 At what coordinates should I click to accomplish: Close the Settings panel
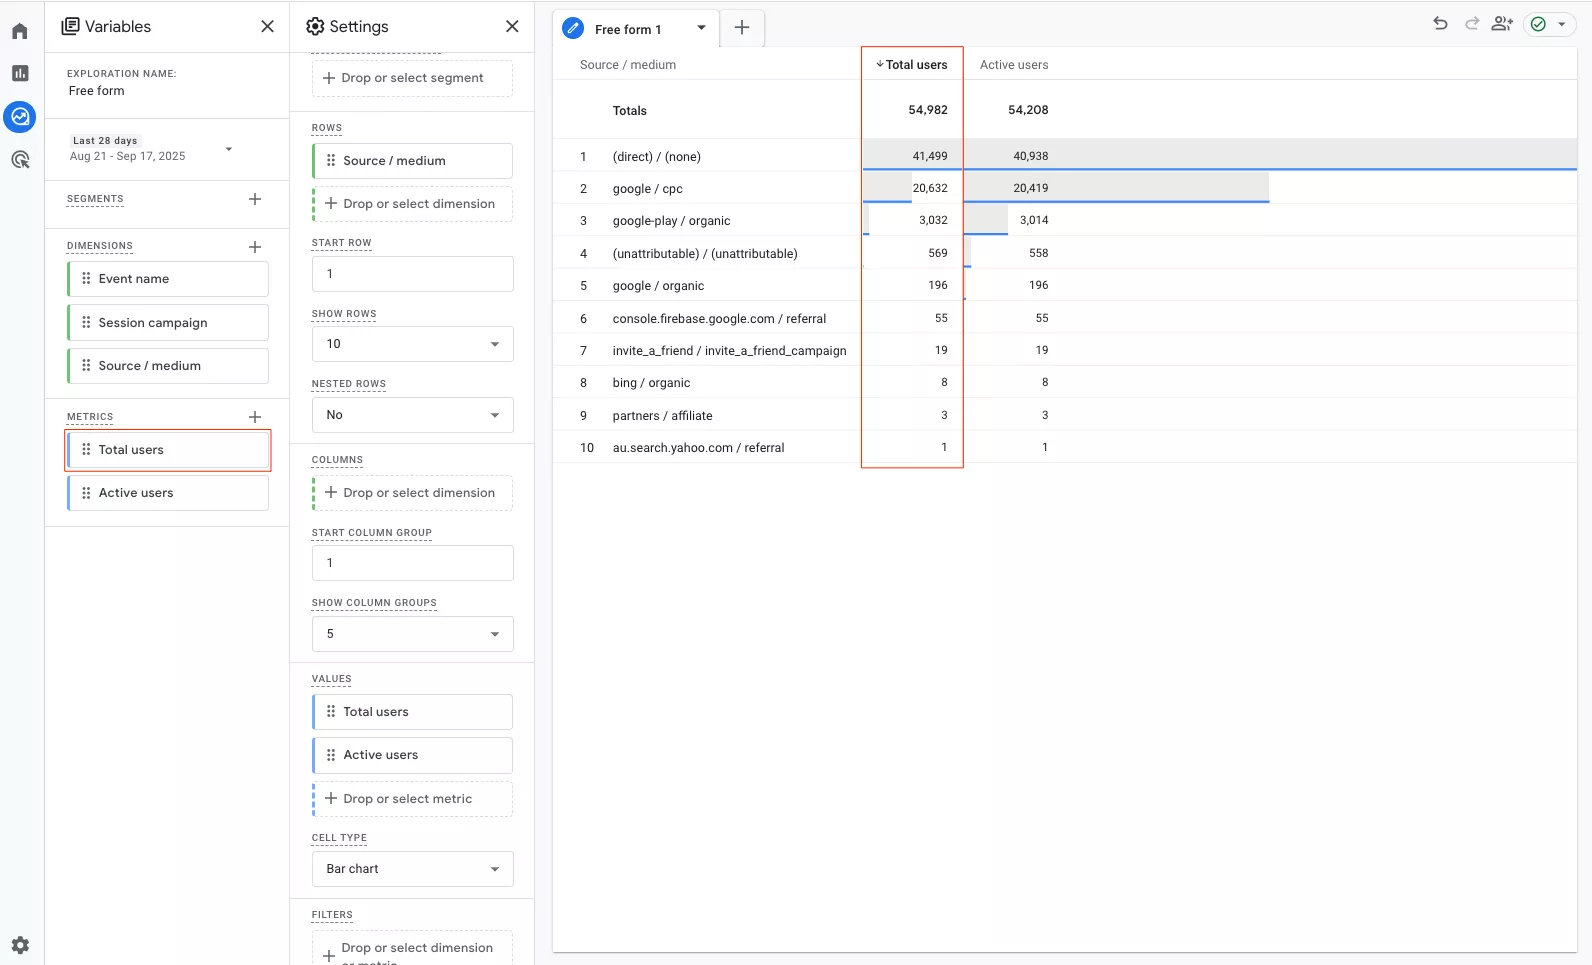tap(512, 27)
